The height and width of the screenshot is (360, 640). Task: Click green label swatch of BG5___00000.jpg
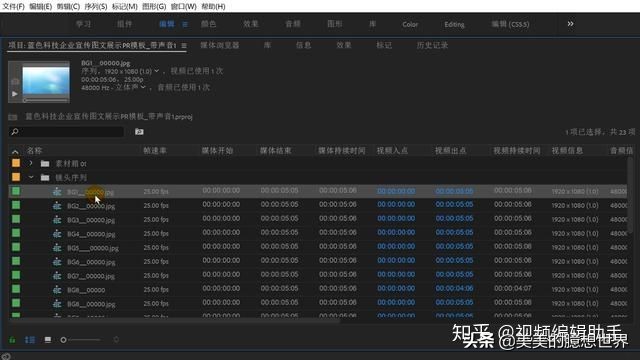[x=16, y=247]
